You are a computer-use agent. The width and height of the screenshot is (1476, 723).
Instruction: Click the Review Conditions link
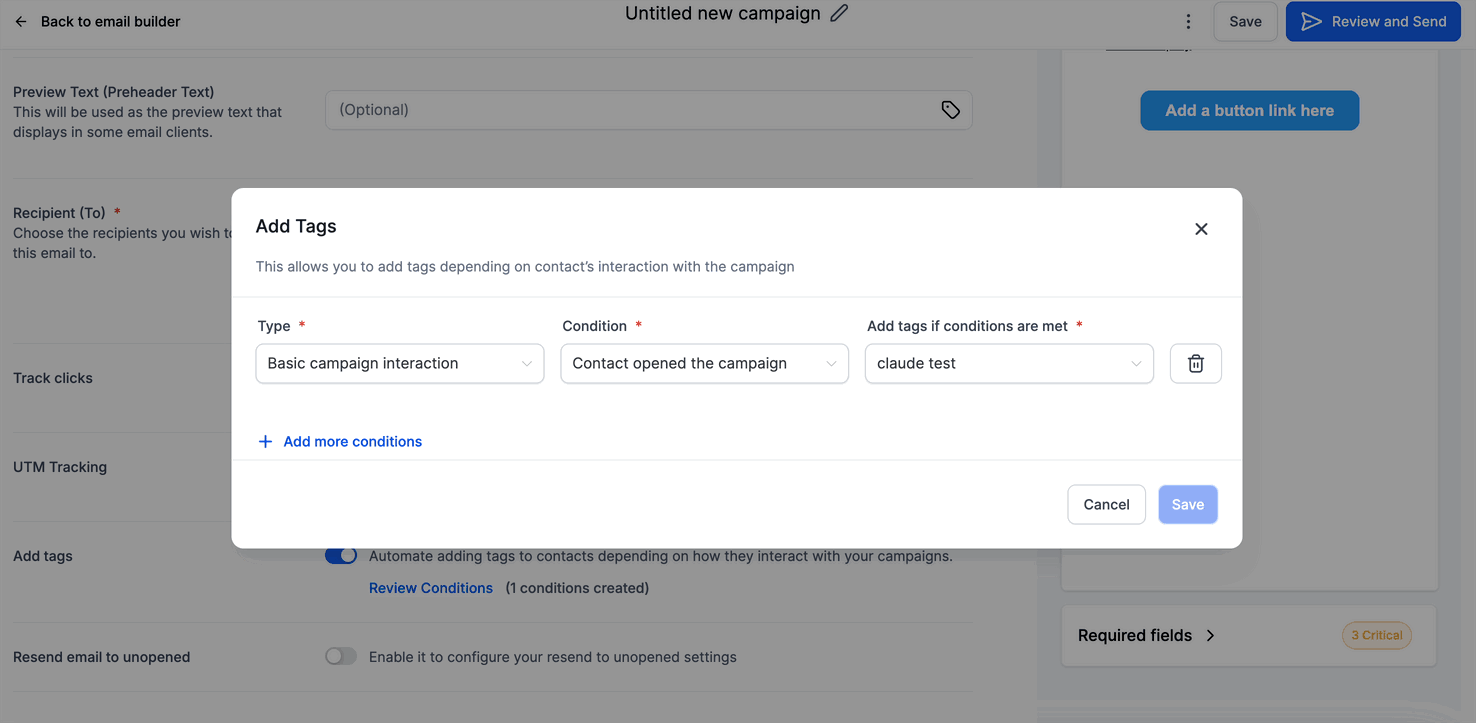[x=431, y=588]
